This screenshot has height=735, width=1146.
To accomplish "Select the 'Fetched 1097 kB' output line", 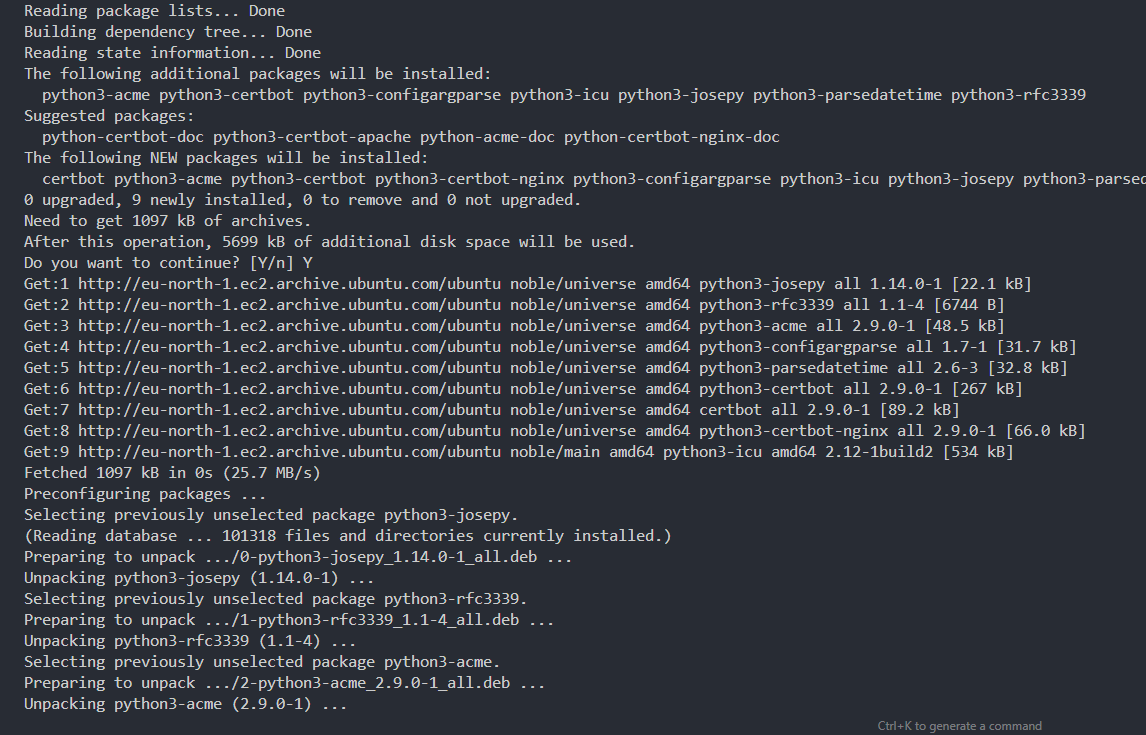I will [172, 473].
